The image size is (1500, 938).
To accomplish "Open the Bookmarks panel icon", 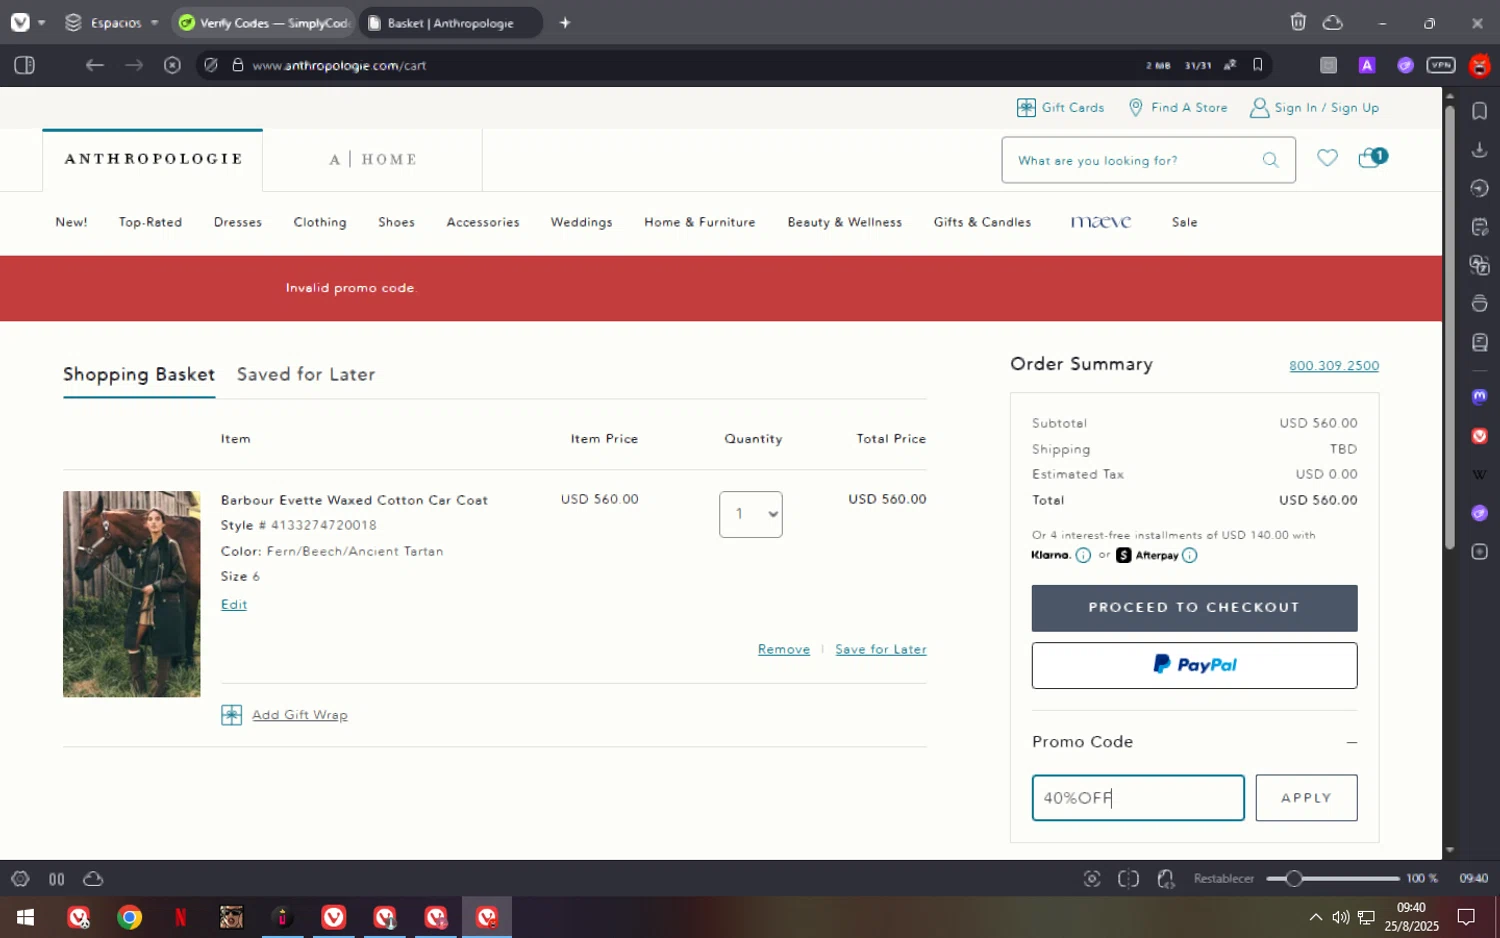I will point(1480,111).
